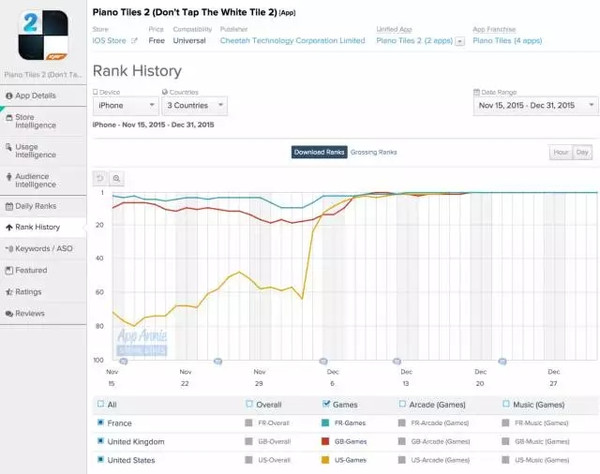Click the Hour granularity button

coord(560,152)
